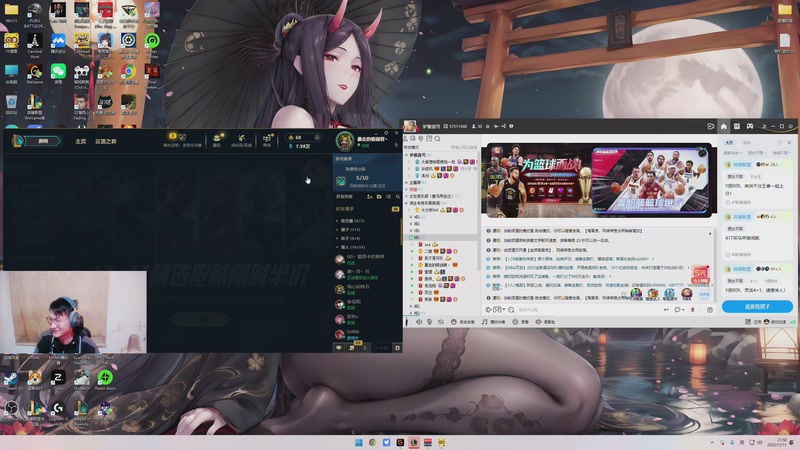
Task: Click the Chrome icon on the taskbar
Action: click(x=372, y=442)
